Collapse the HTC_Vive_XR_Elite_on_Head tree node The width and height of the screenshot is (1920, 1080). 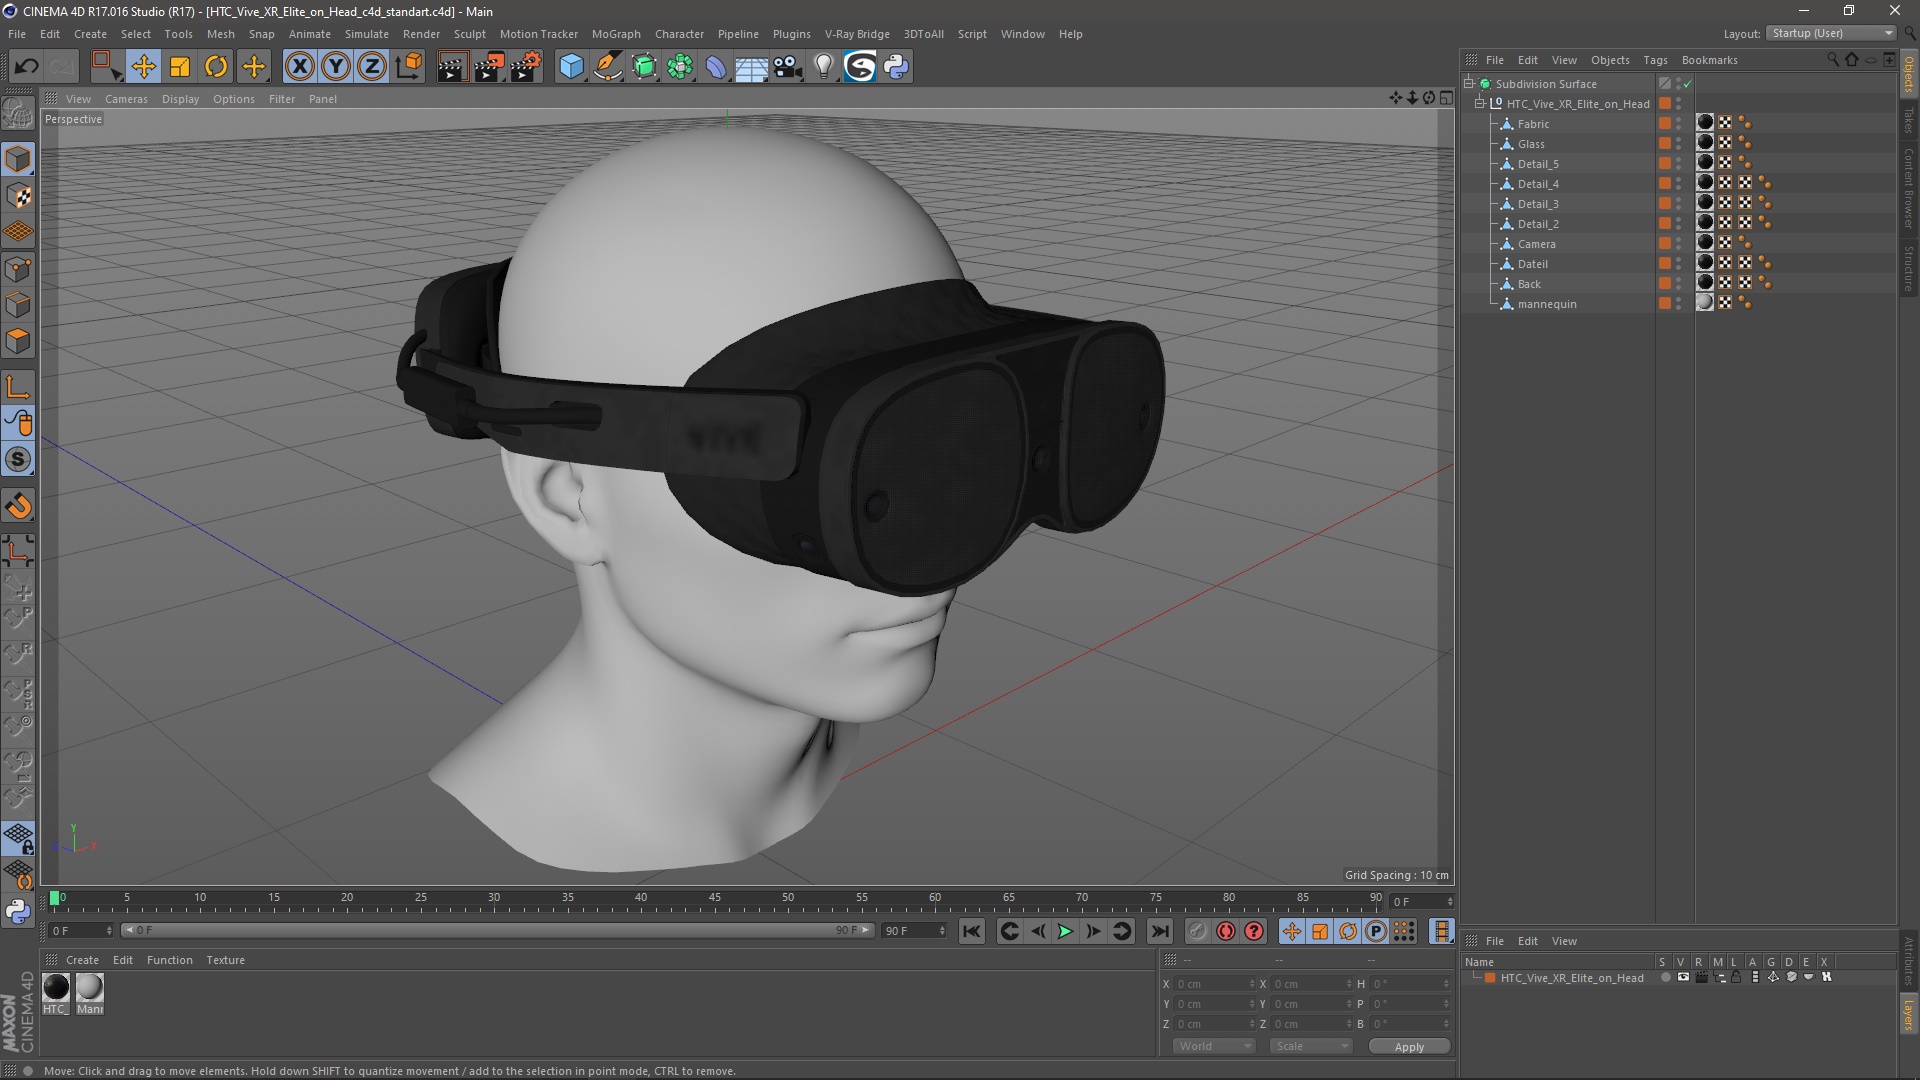[x=1480, y=104]
